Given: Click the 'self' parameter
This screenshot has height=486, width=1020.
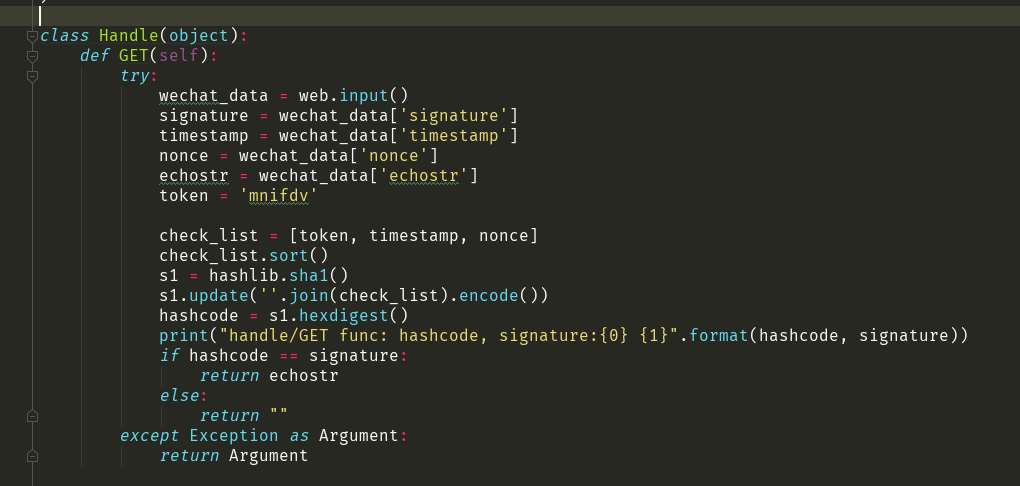Looking at the screenshot, I should (179, 56).
